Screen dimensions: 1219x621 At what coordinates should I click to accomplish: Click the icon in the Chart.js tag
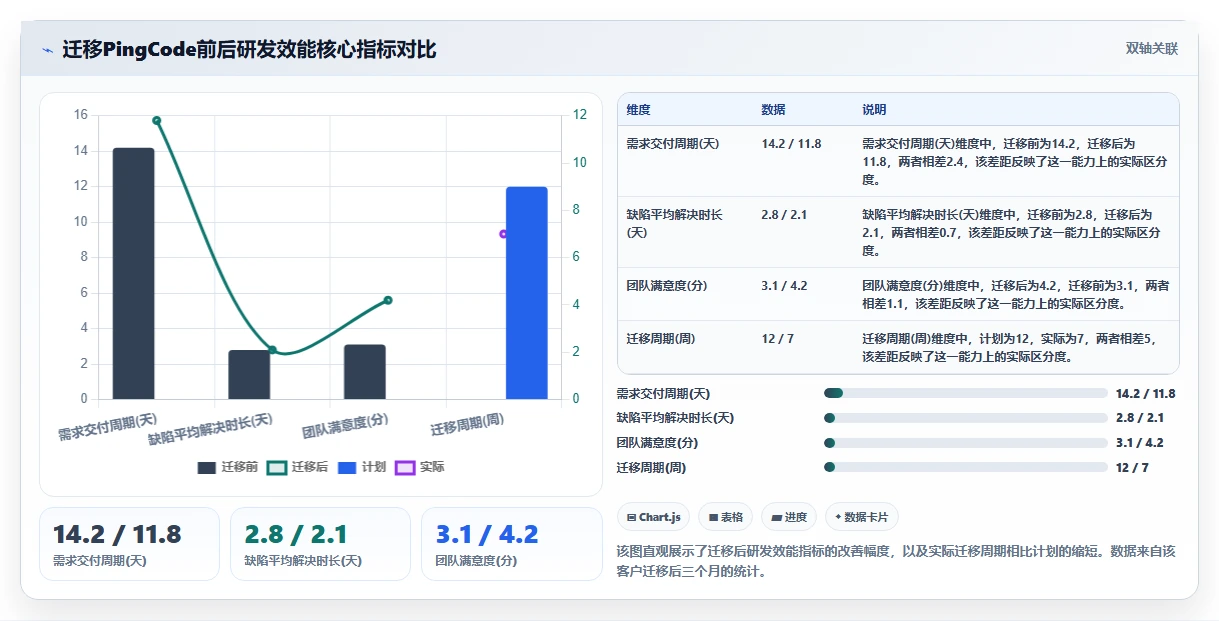click(x=631, y=518)
